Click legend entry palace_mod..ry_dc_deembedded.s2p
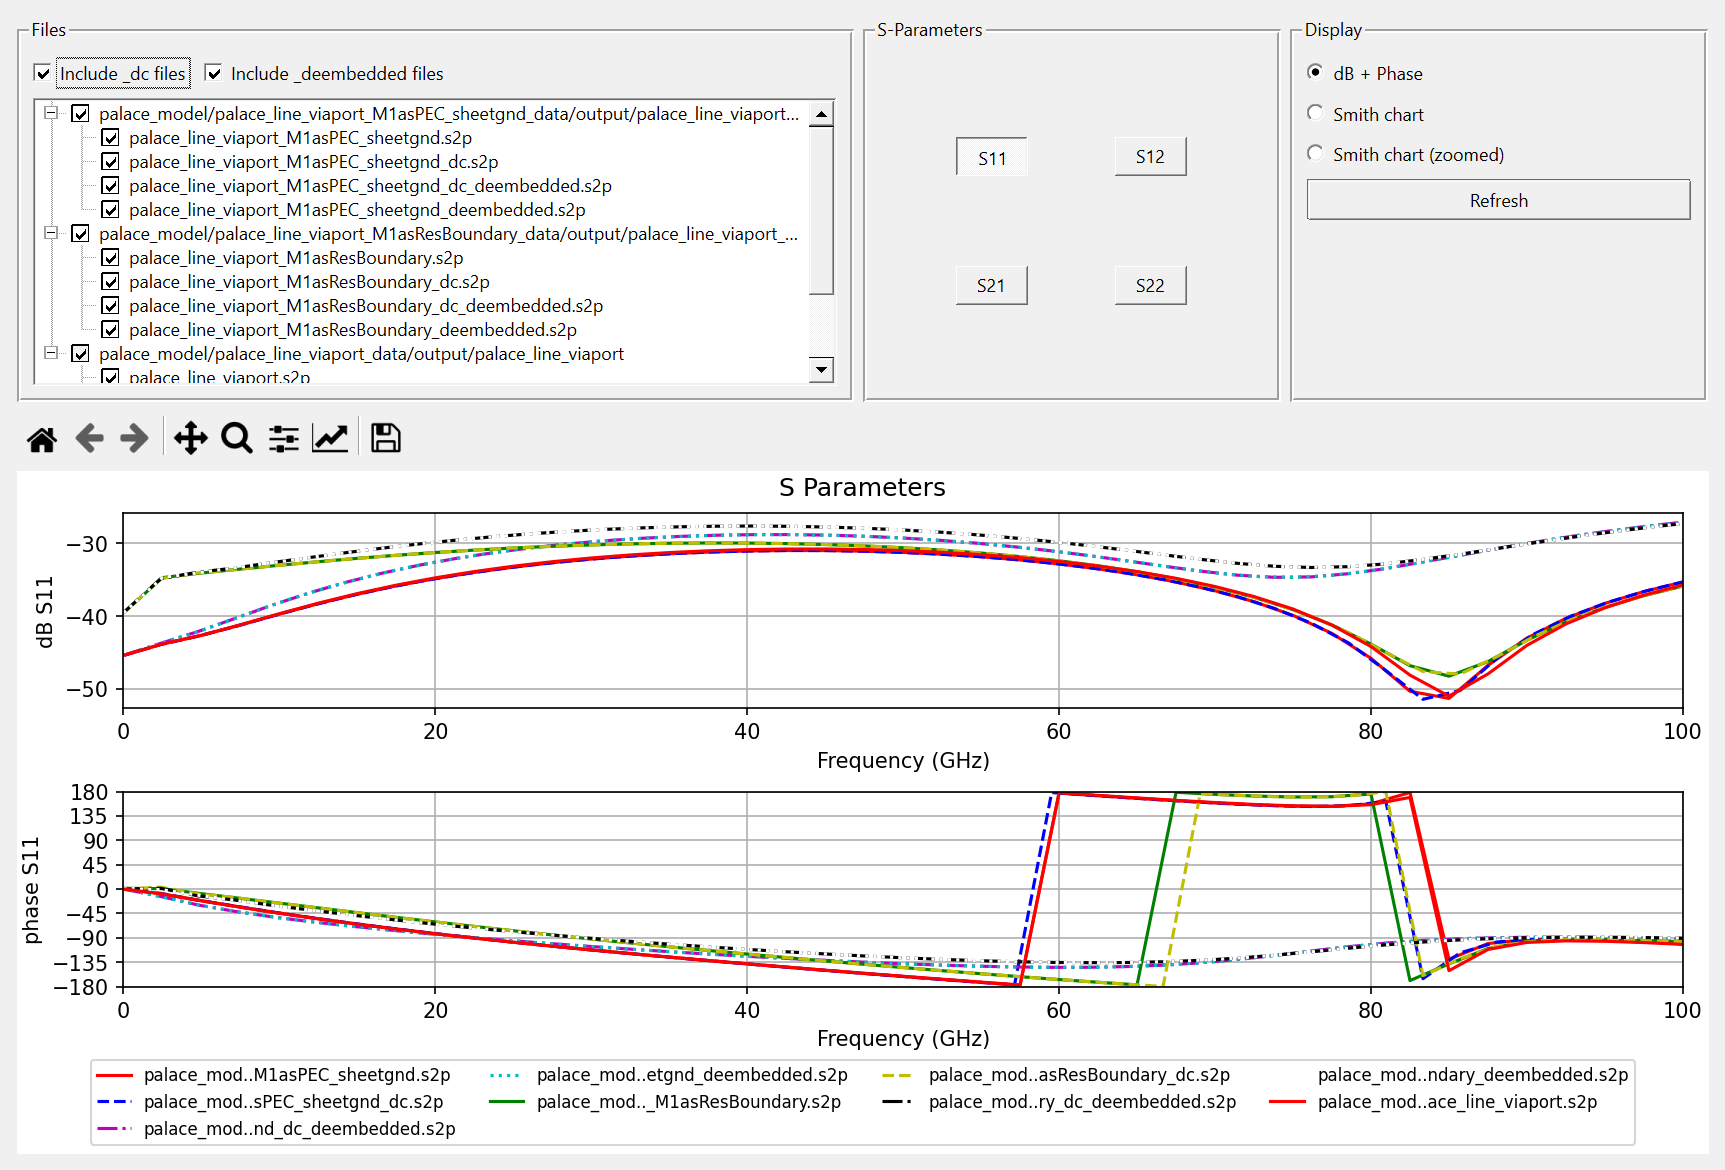The image size is (1725, 1170). tap(1060, 1102)
